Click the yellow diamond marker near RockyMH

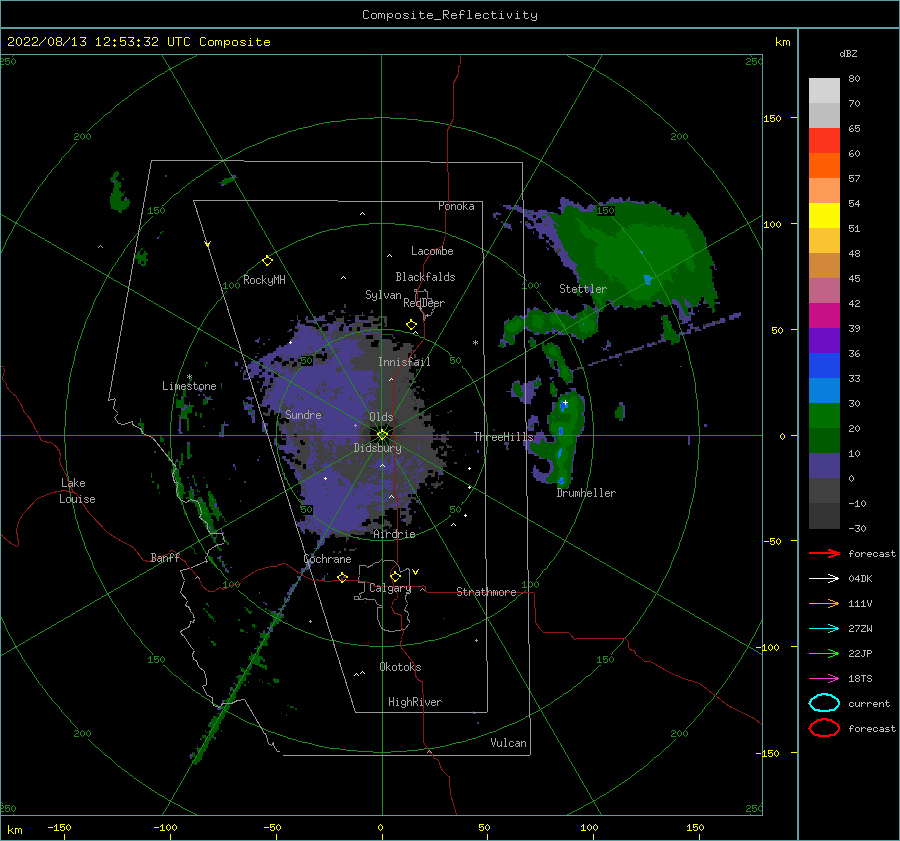[x=267, y=261]
